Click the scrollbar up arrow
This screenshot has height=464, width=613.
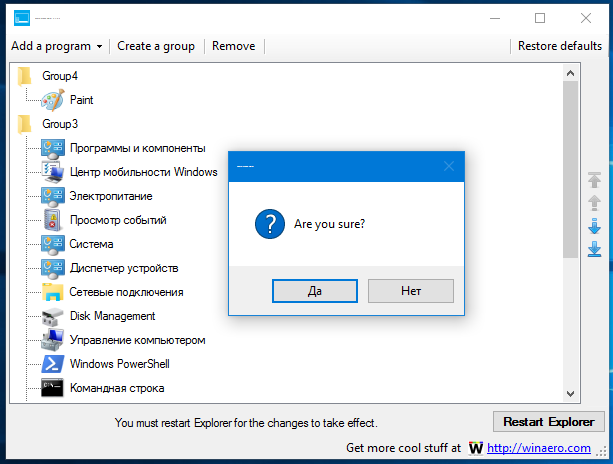570,73
